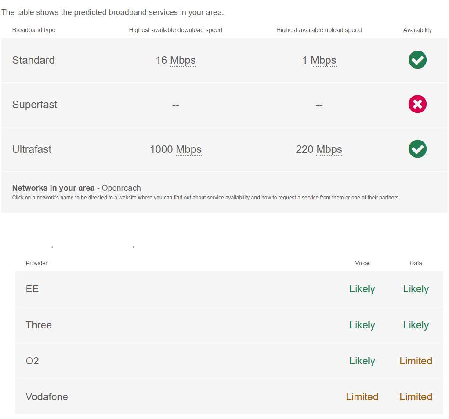Screen dimensions: 449x419
Task: Open the Openreach network link
Action: point(121,188)
